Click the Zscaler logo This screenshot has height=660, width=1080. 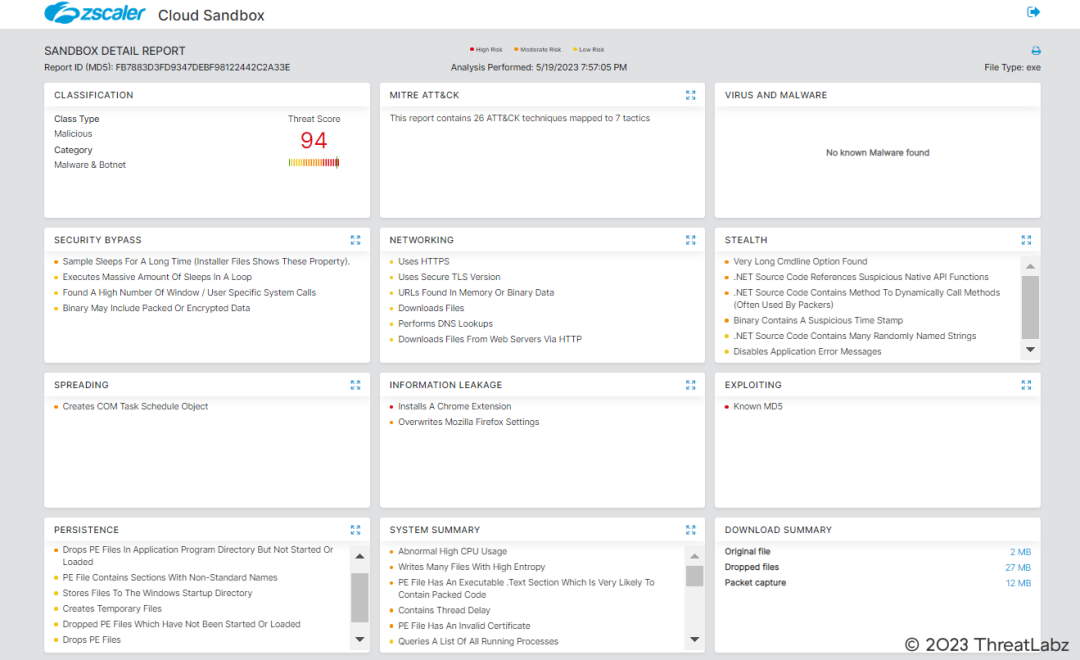click(96, 14)
